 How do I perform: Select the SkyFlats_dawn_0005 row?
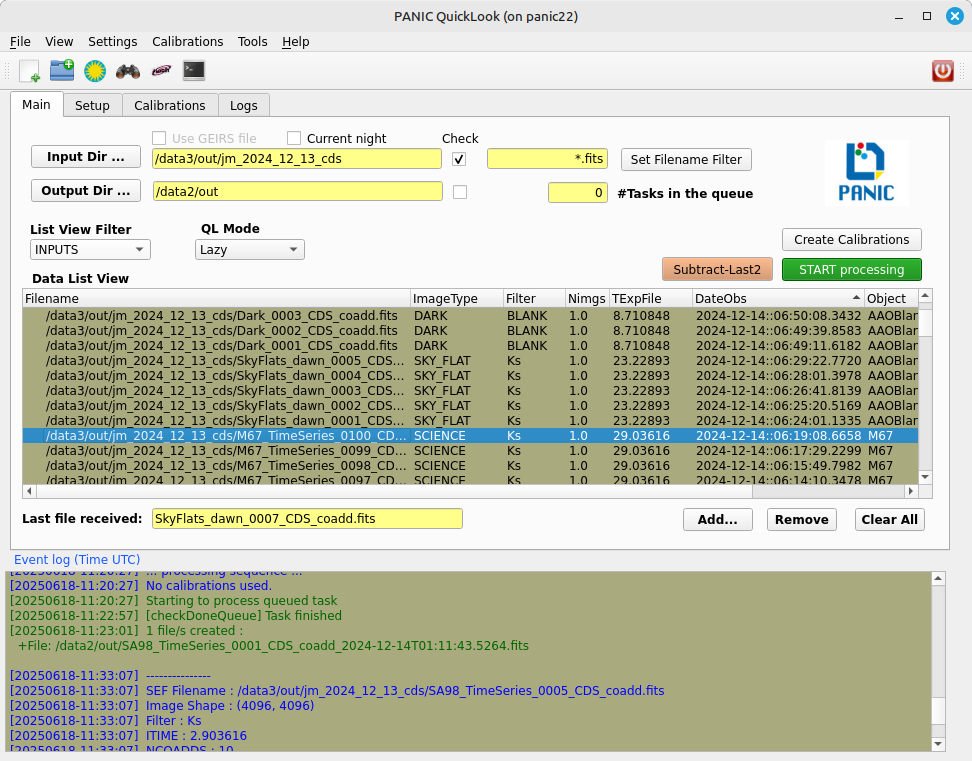point(471,361)
